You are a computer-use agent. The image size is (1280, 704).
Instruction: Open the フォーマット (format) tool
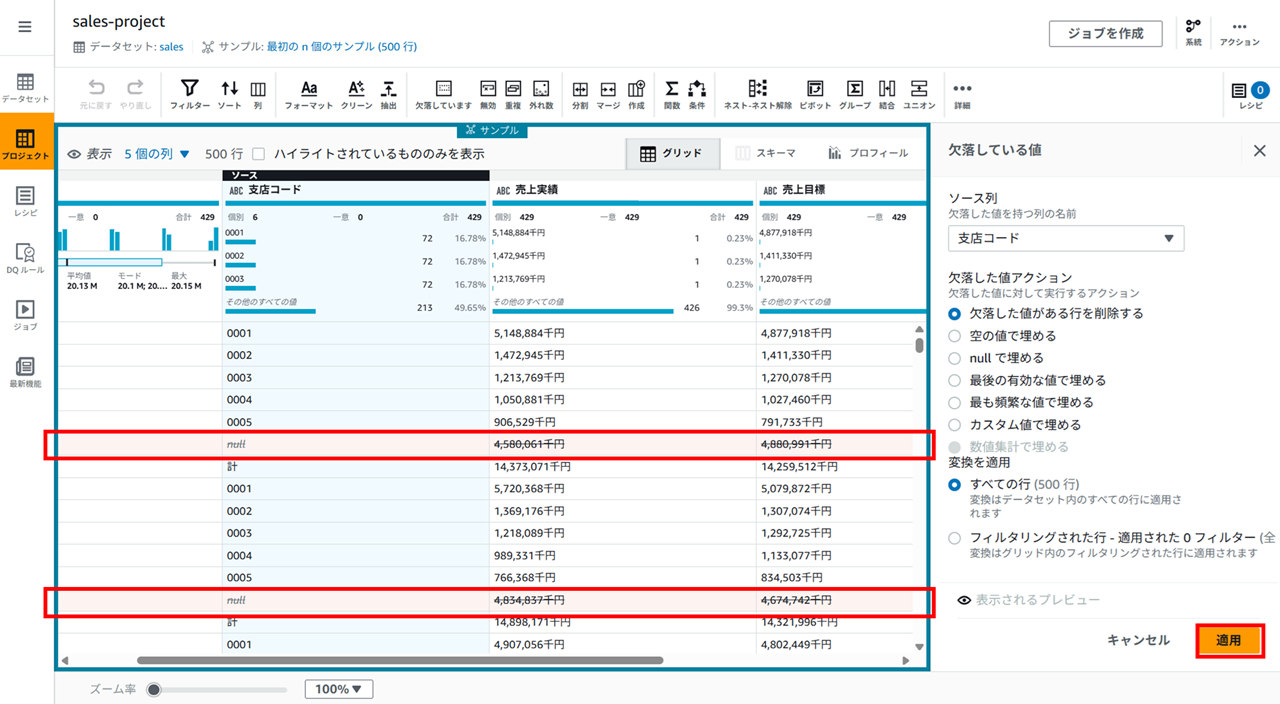tap(309, 94)
